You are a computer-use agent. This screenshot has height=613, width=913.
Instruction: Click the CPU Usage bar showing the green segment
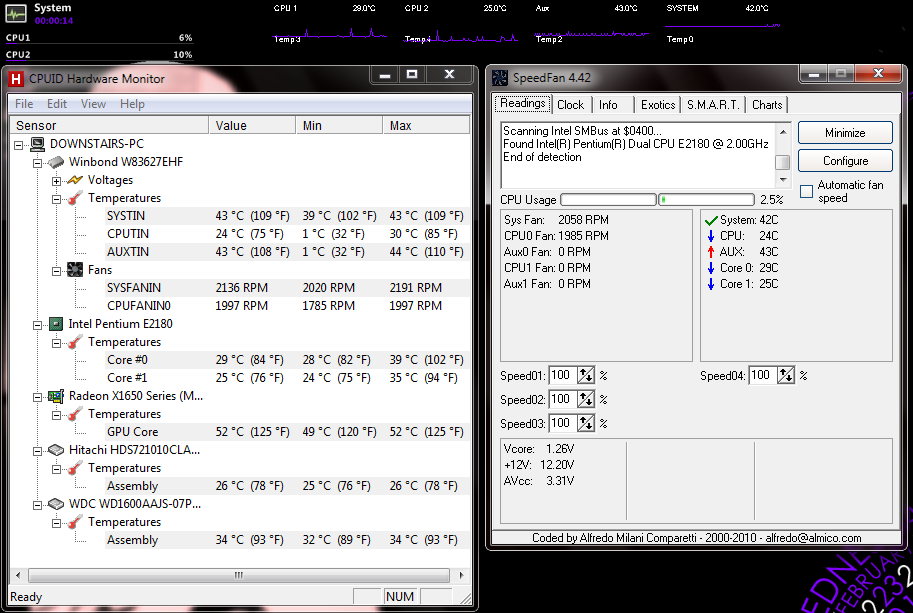[706, 200]
